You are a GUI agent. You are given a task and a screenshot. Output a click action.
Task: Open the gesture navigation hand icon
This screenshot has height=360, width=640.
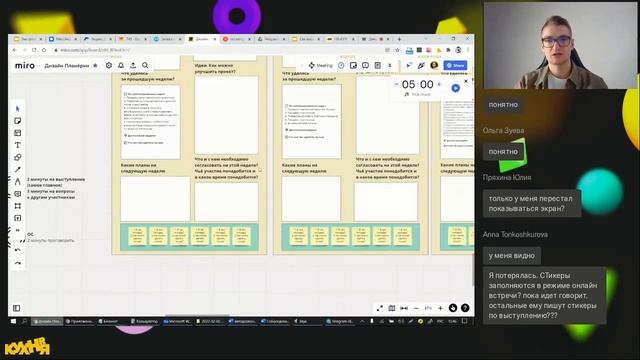pyautogui.click(x=453, y=308)
